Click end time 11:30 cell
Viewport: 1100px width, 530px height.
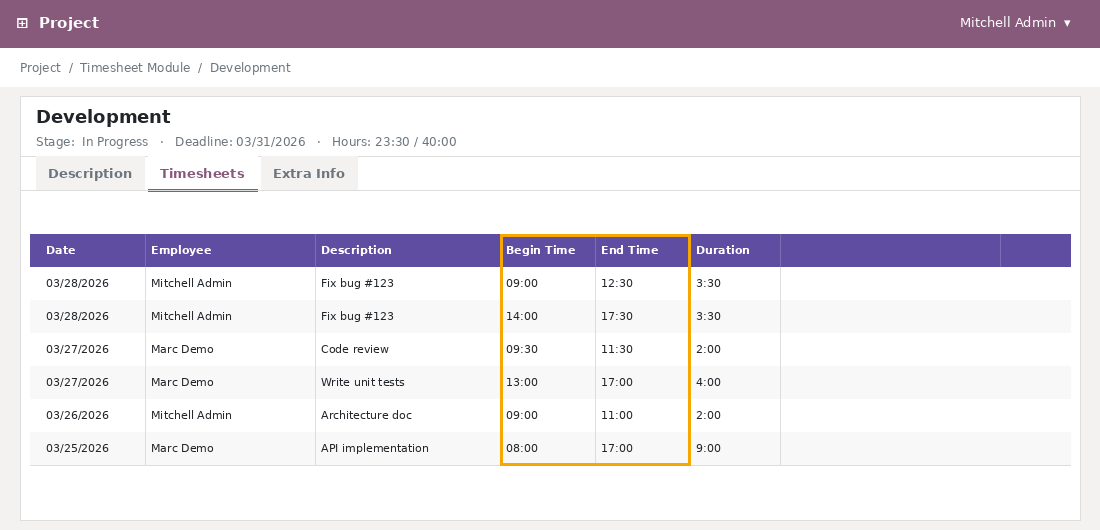click(642, 349)
